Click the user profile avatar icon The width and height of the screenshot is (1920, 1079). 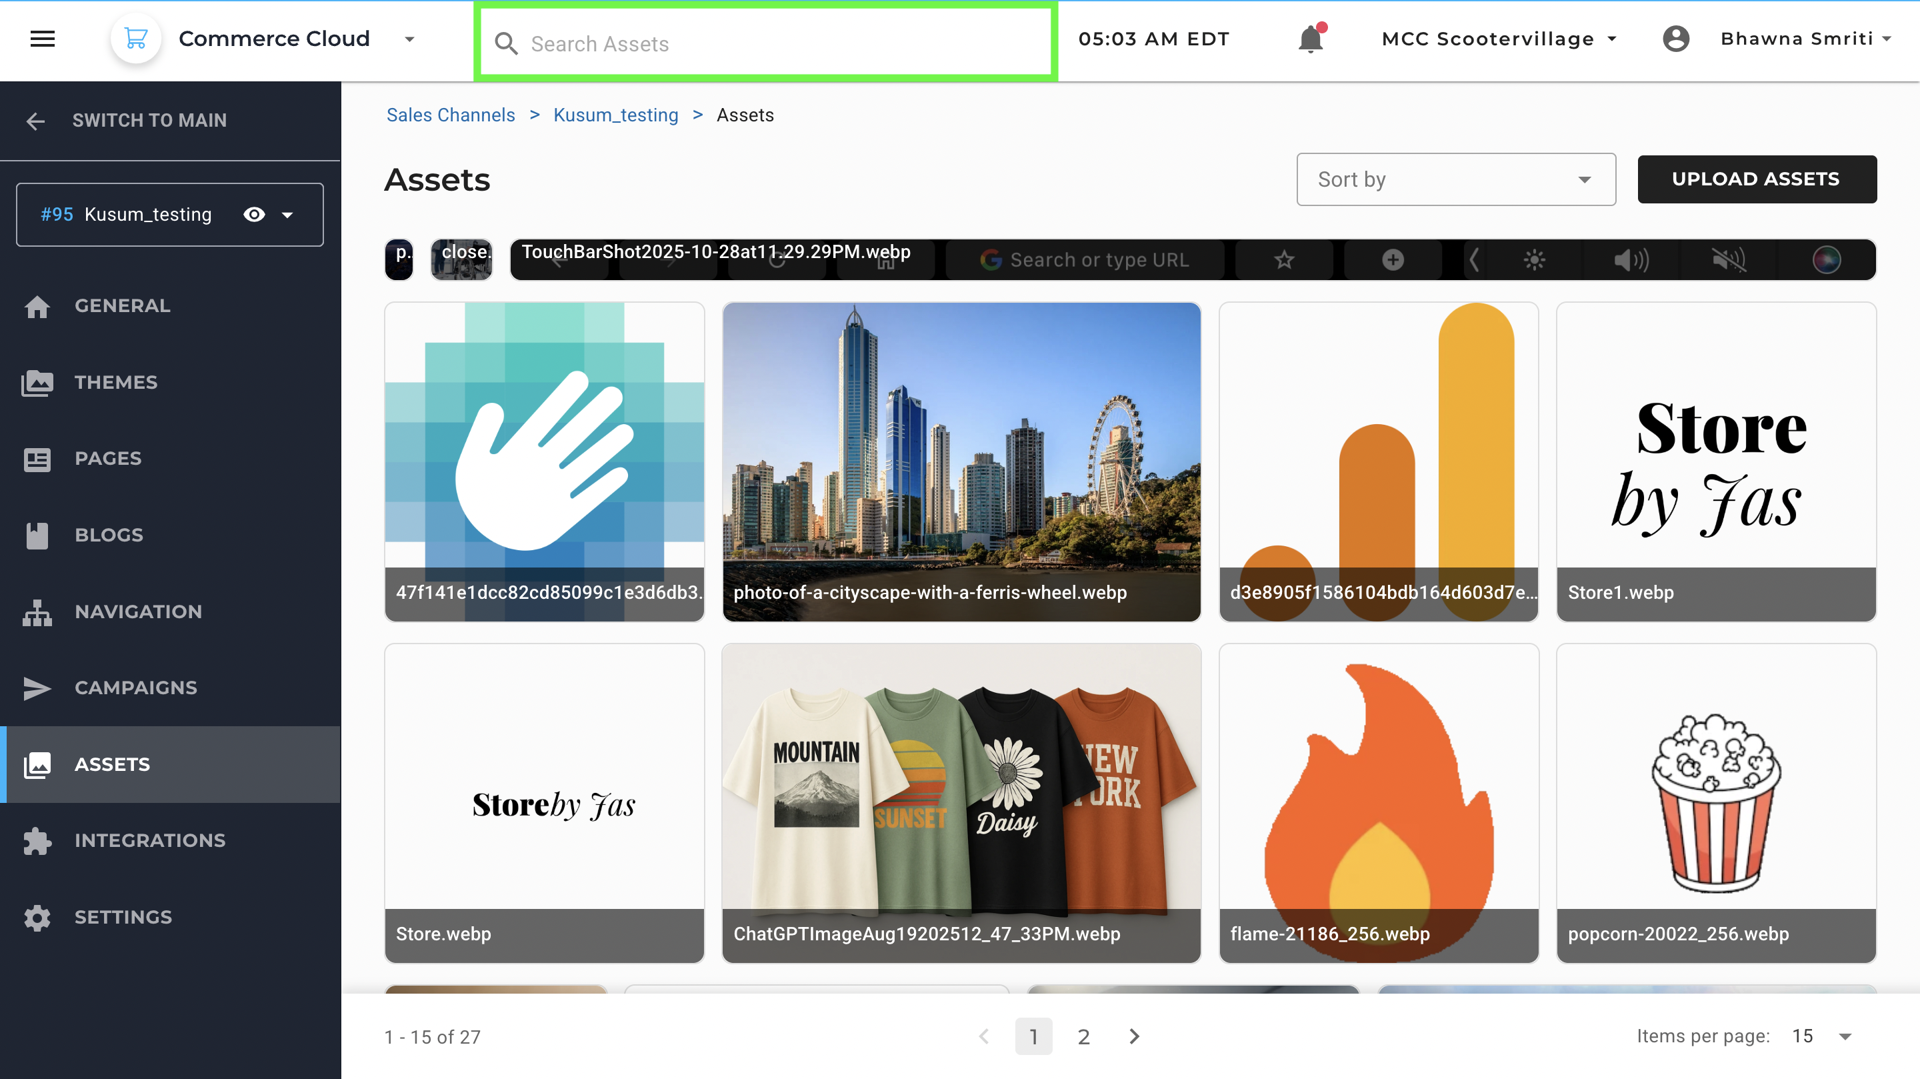point(1676,39)
